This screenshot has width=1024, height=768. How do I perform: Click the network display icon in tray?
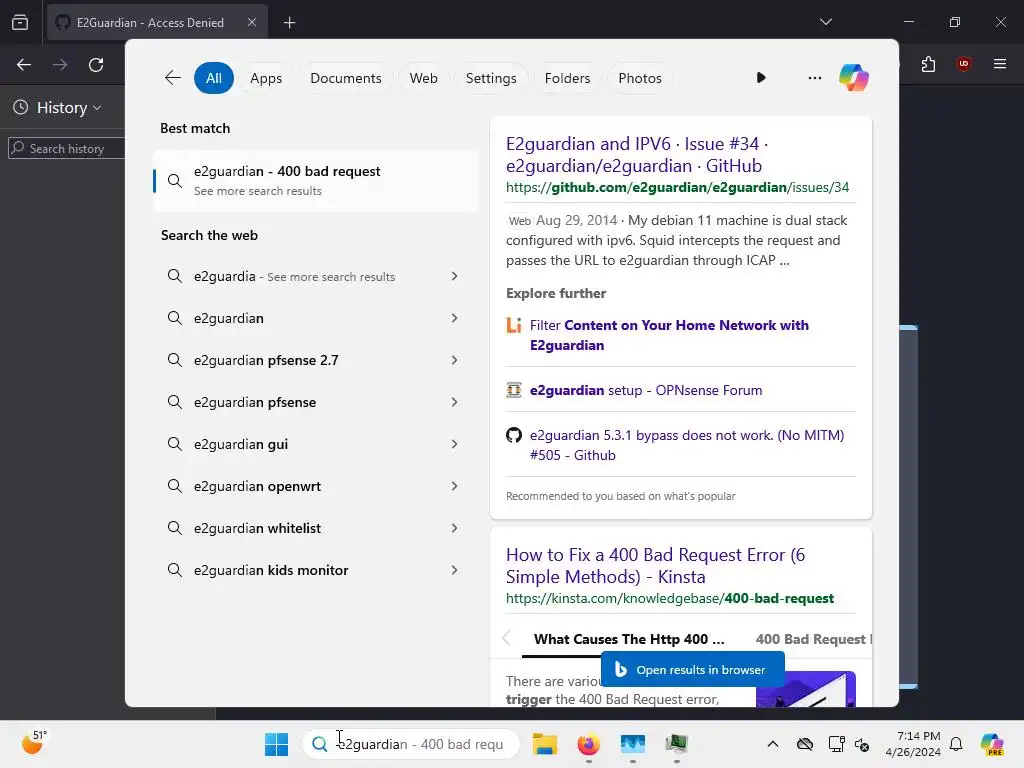837,744
